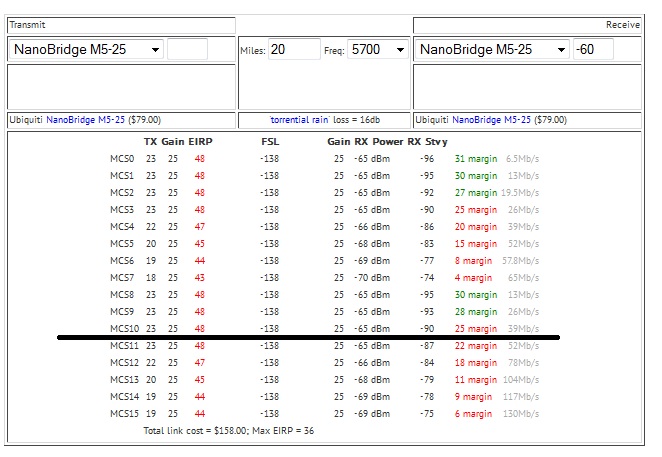The height and width of the screenshot is (457, 662).
Task: Select the MCS1 row label
Action: pyautogui.click(x=122, y=176)
